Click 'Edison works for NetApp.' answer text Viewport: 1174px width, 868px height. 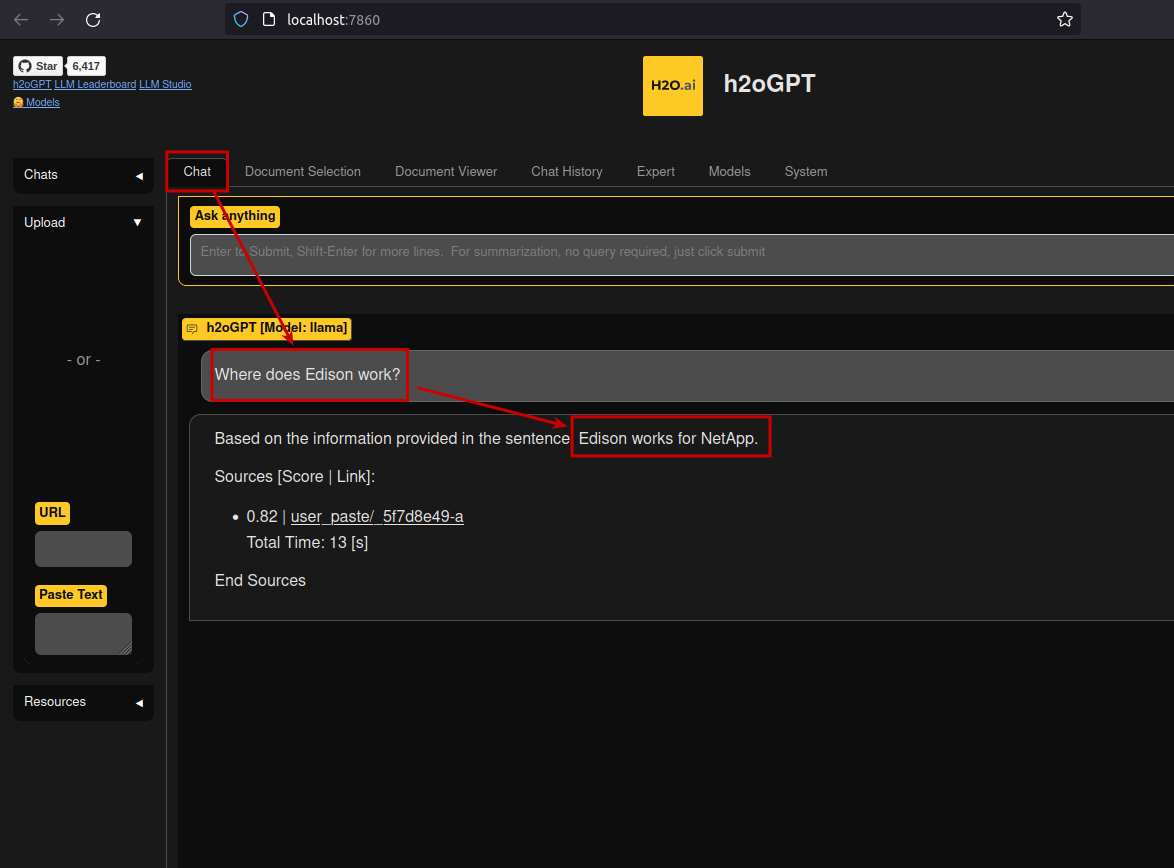click(668, 438)
